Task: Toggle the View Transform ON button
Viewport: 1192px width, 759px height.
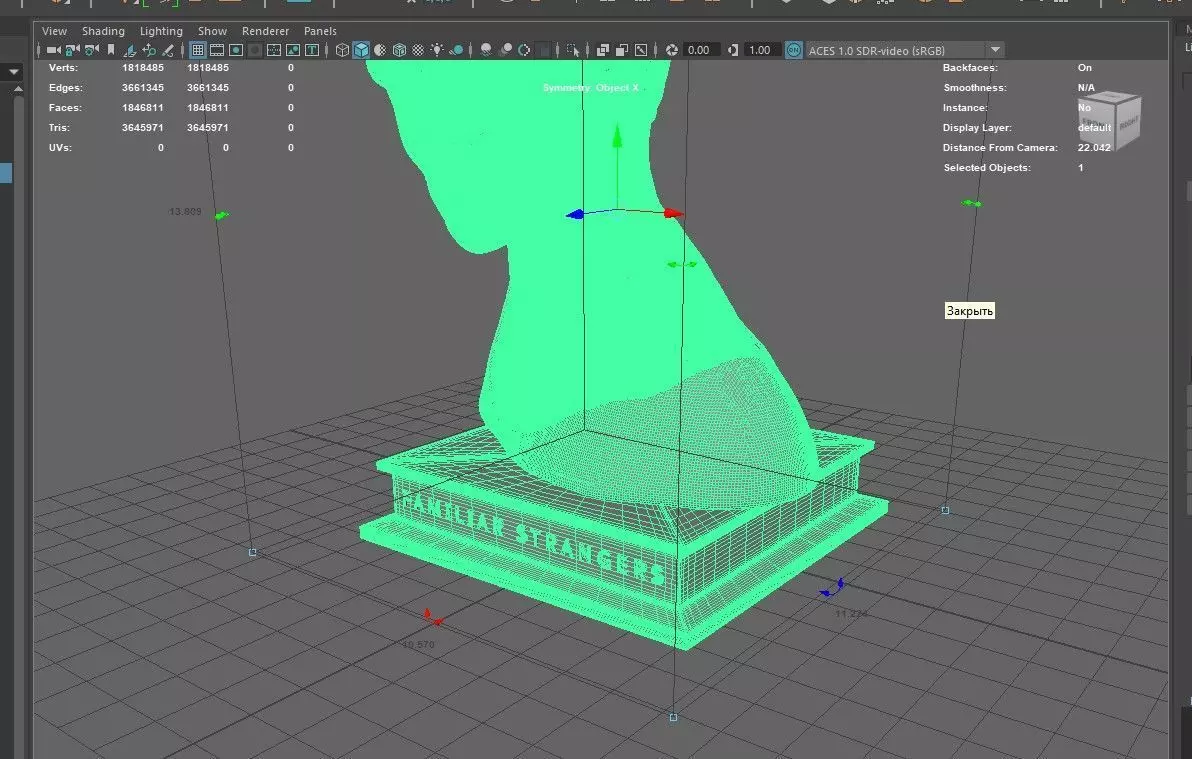Action: click(x=794, y=50)
